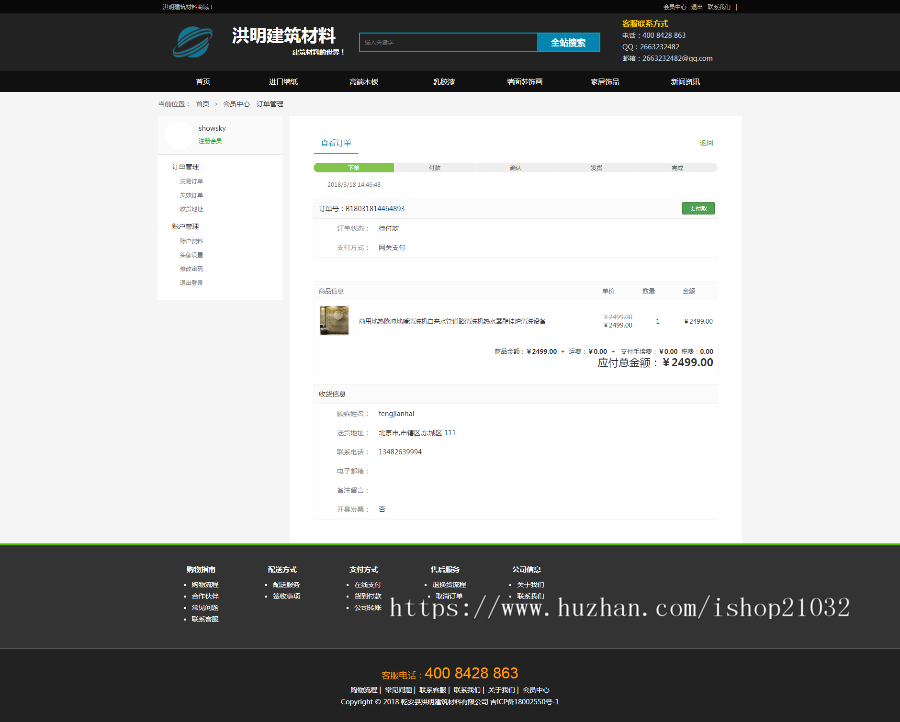
Task: Click 首页 in the breadcrumb
Action: (203, 104)
